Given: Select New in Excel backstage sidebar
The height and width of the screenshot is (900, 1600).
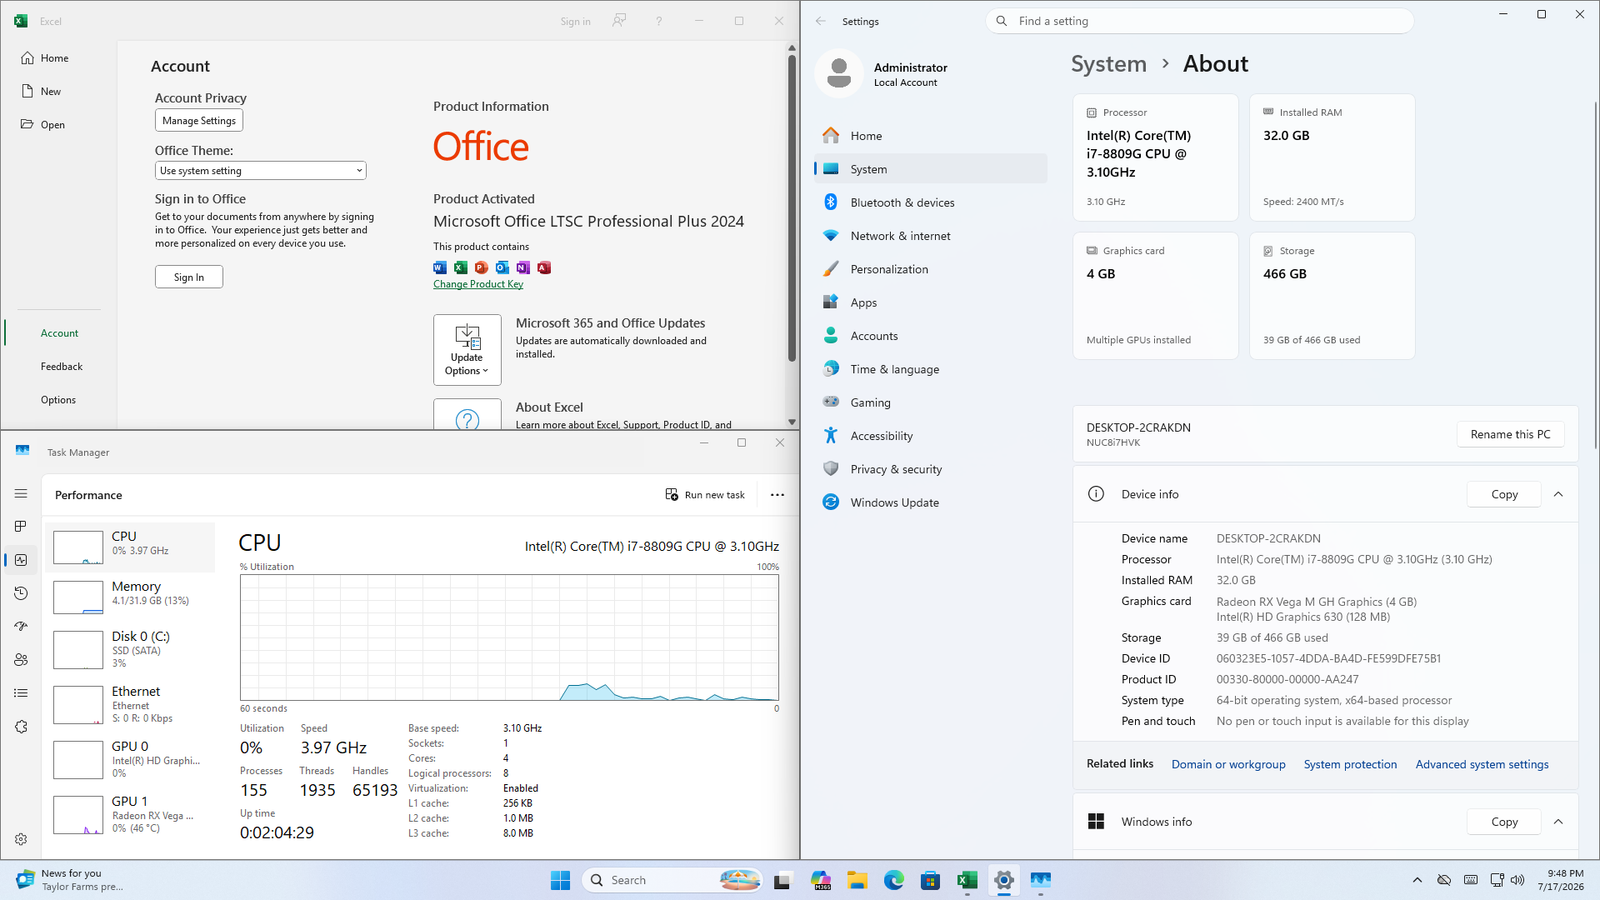Looking at the screenshot, I should [x=42, y=91].
